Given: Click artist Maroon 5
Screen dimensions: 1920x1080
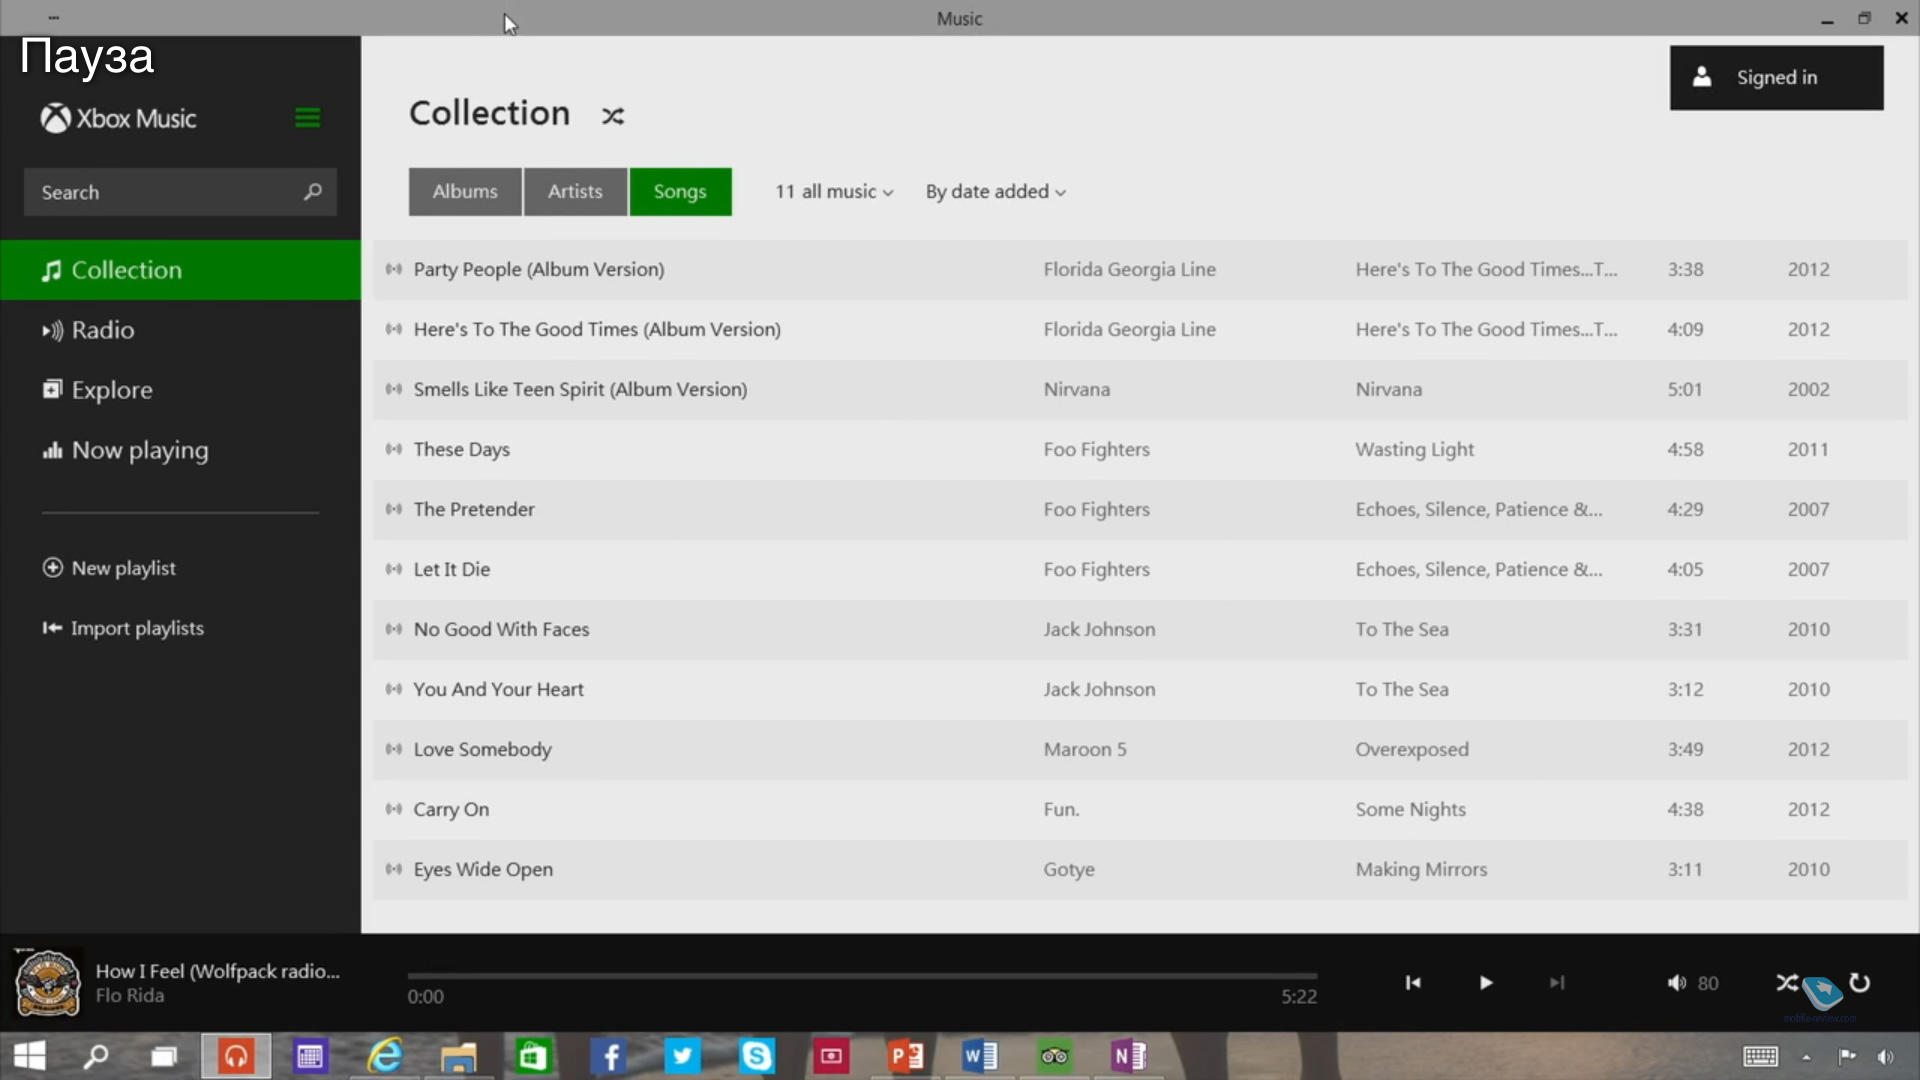Looking at the screenshot, I should pos(1085,749).
